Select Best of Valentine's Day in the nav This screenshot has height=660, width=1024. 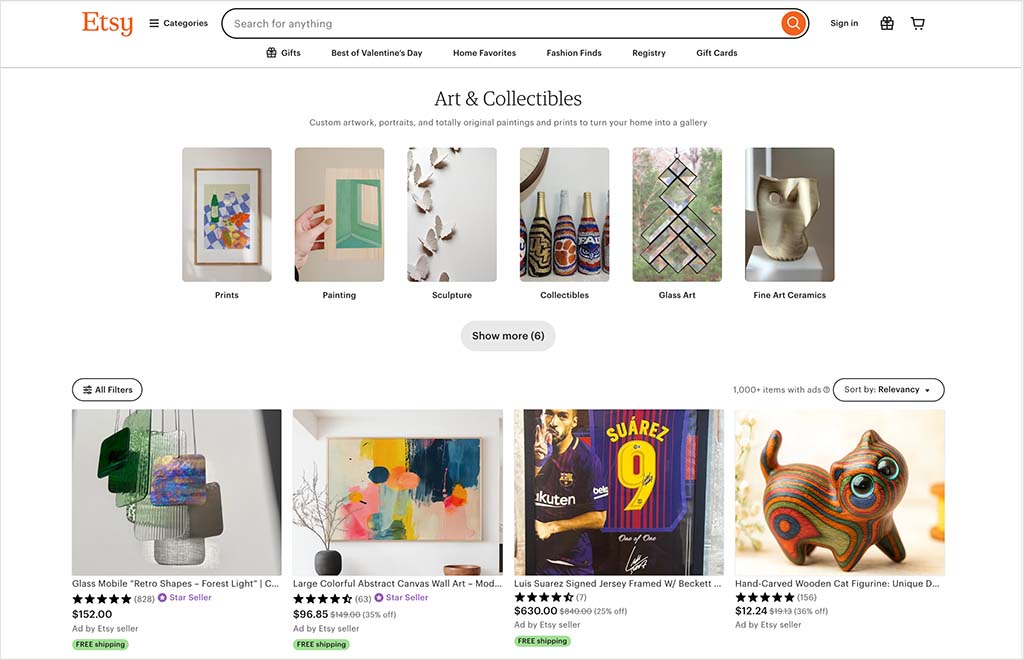point(377,52)
